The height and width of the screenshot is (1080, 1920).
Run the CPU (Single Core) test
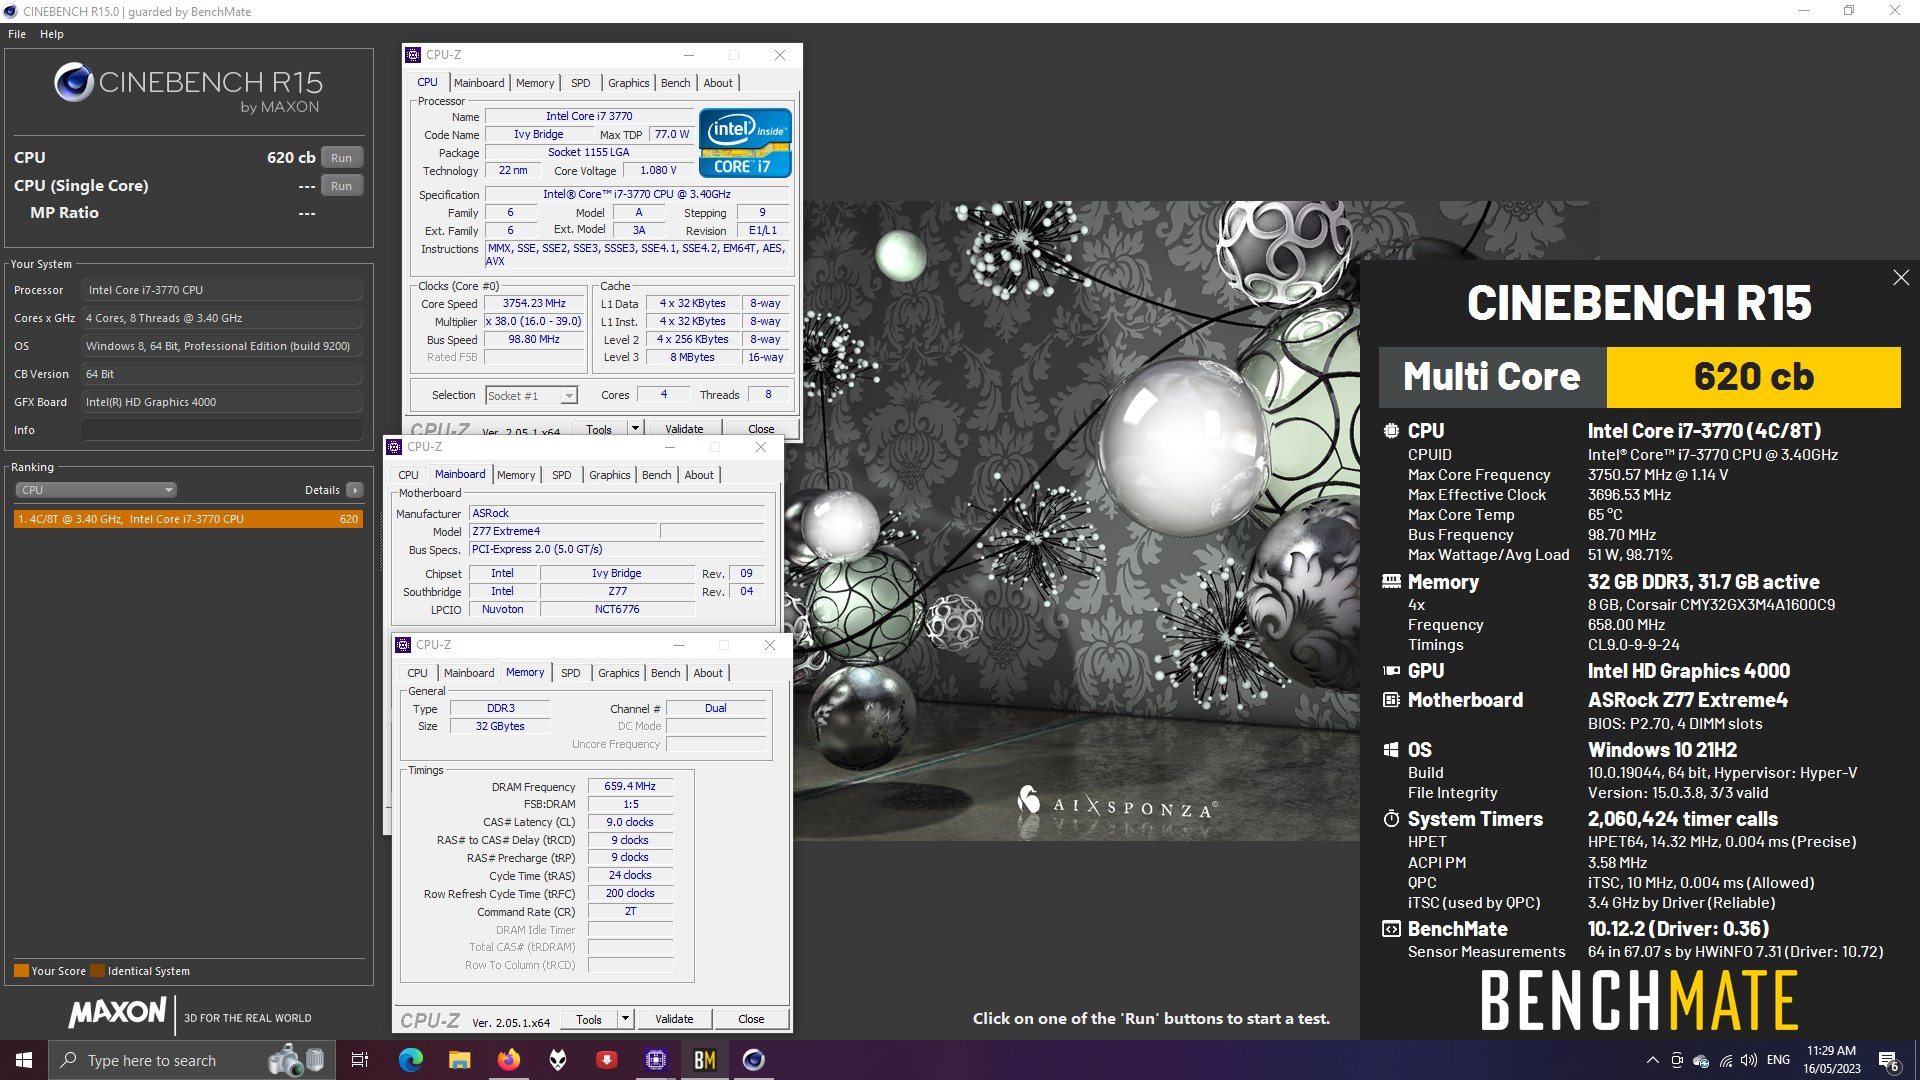pos(342,186)
